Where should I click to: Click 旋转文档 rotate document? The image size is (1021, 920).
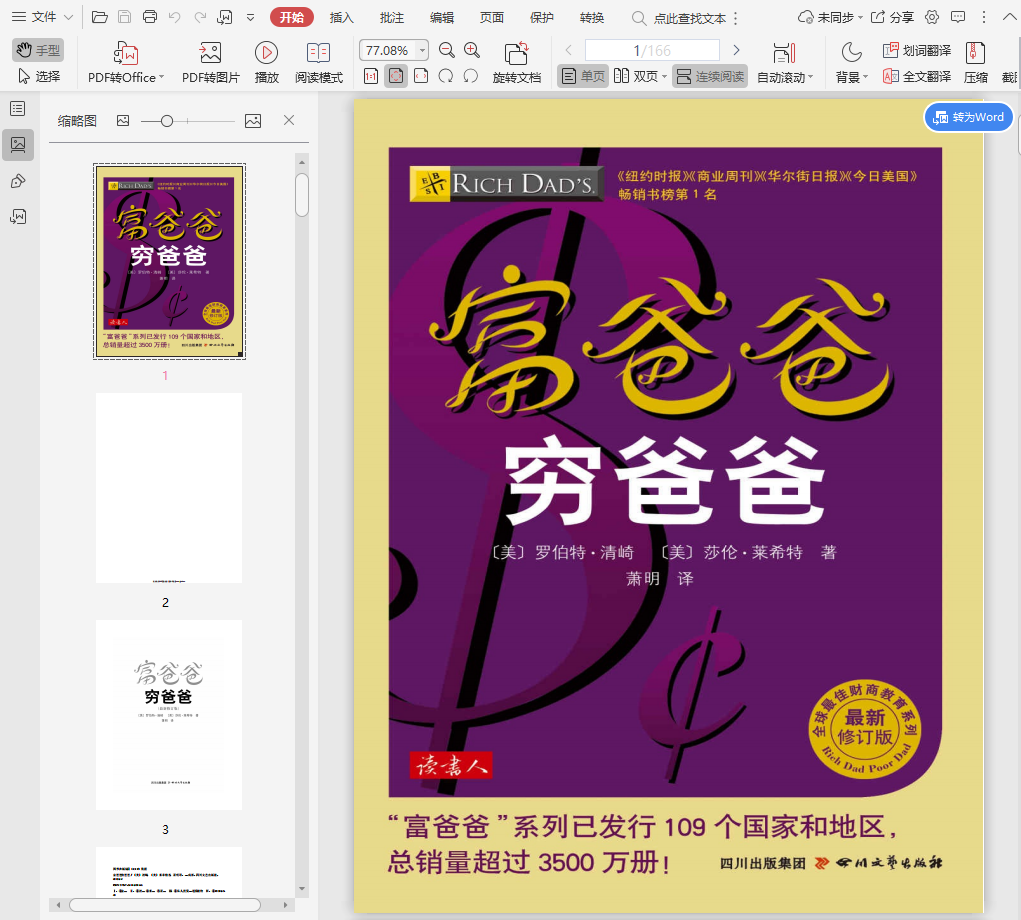tap(516, 63)
